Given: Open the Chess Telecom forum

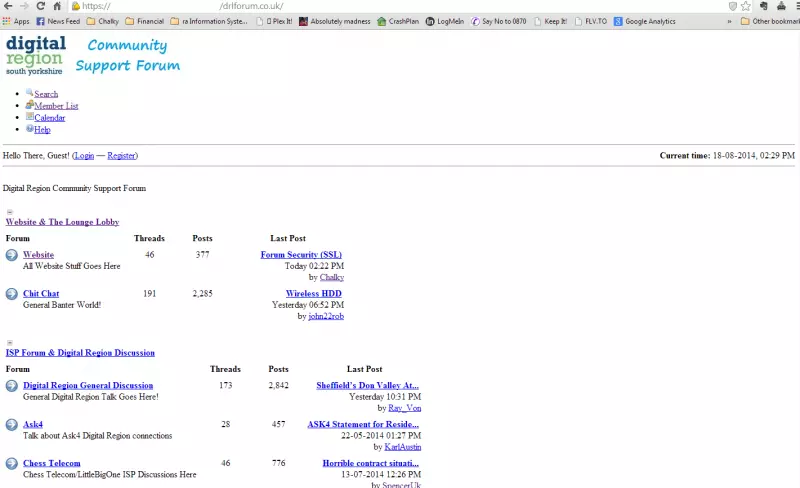Looking at the screenshot, I should pyautogui.click(x=52, y=463).
